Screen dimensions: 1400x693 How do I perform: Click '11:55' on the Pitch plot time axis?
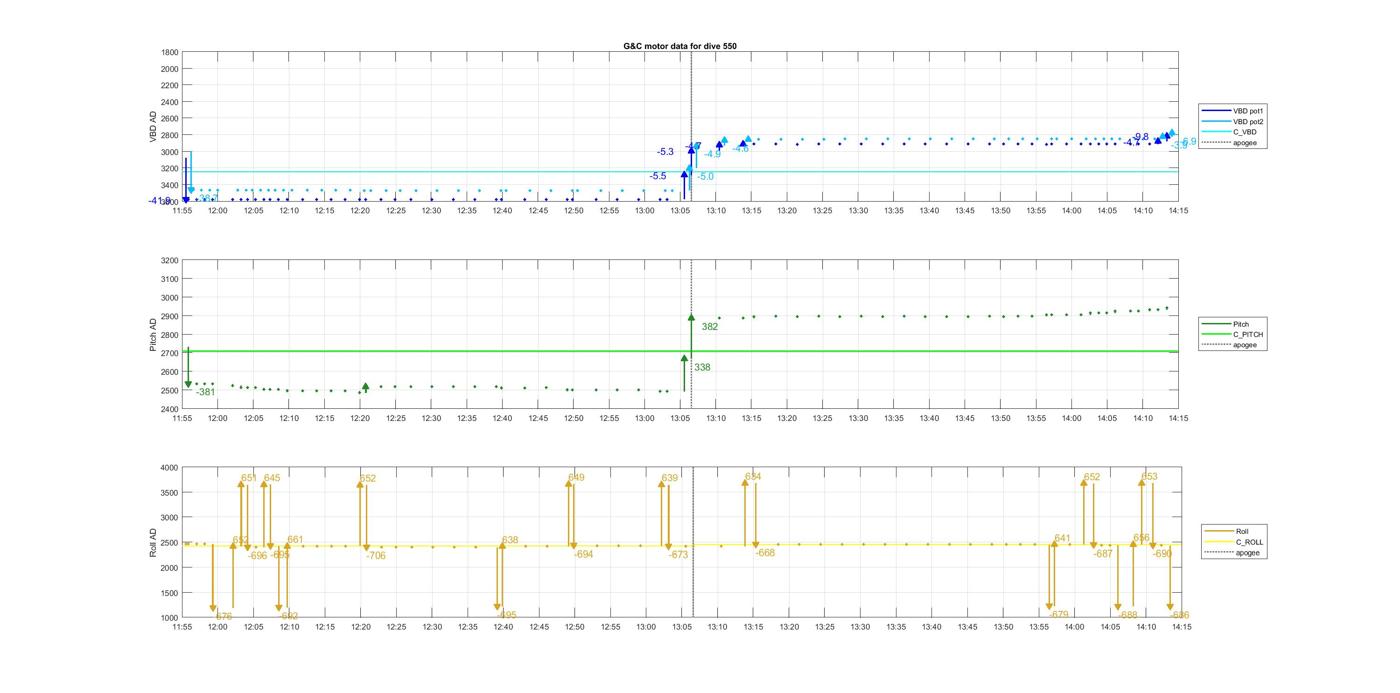[x=182, y=418]
